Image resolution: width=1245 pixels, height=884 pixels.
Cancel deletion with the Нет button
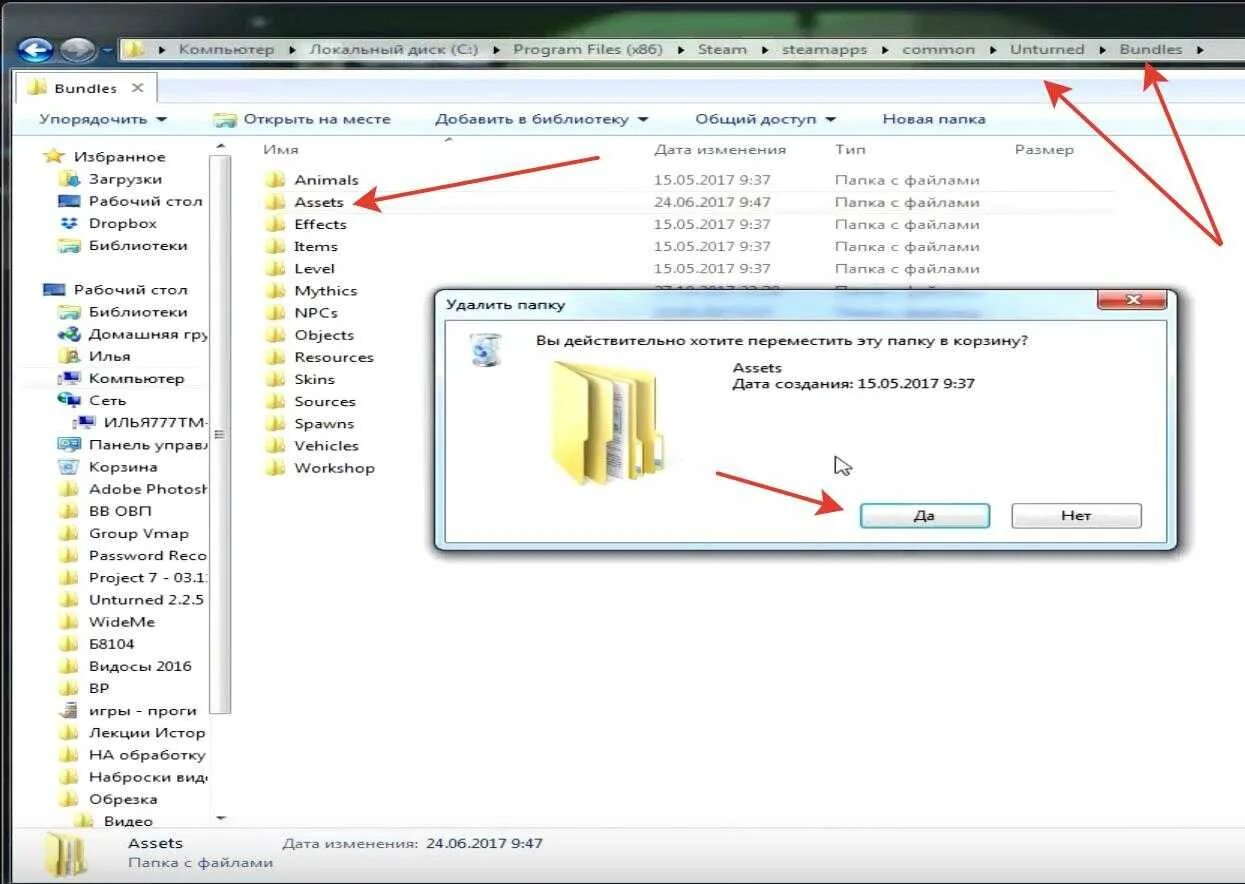[x=1076, y=516]
